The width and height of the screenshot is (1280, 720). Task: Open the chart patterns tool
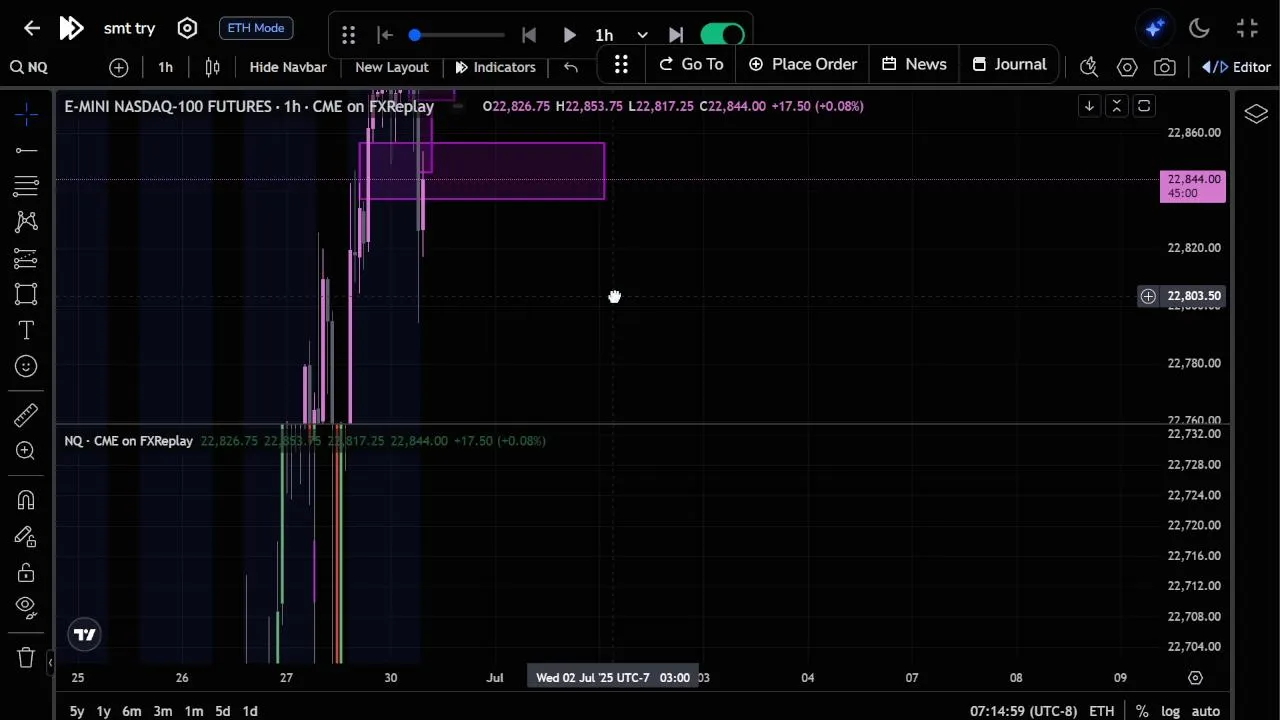coord(26,222)
